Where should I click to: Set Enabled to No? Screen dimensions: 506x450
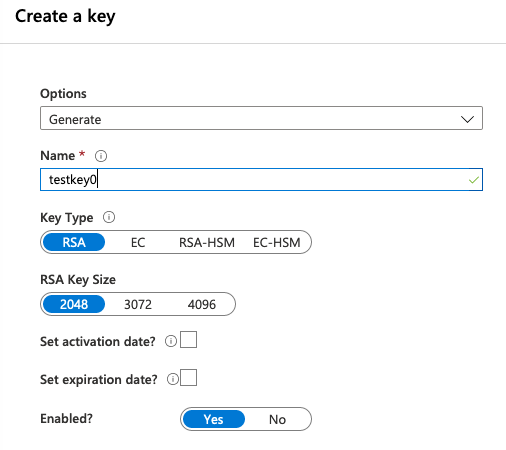(x=277, y=419)
